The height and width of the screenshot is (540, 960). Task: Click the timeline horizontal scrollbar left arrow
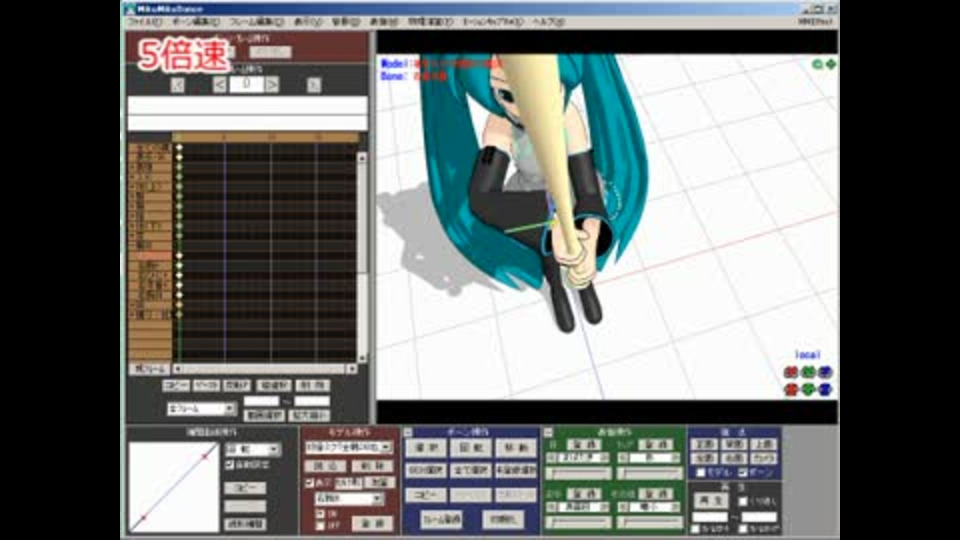pyautogui.click(x=178, y=369)
